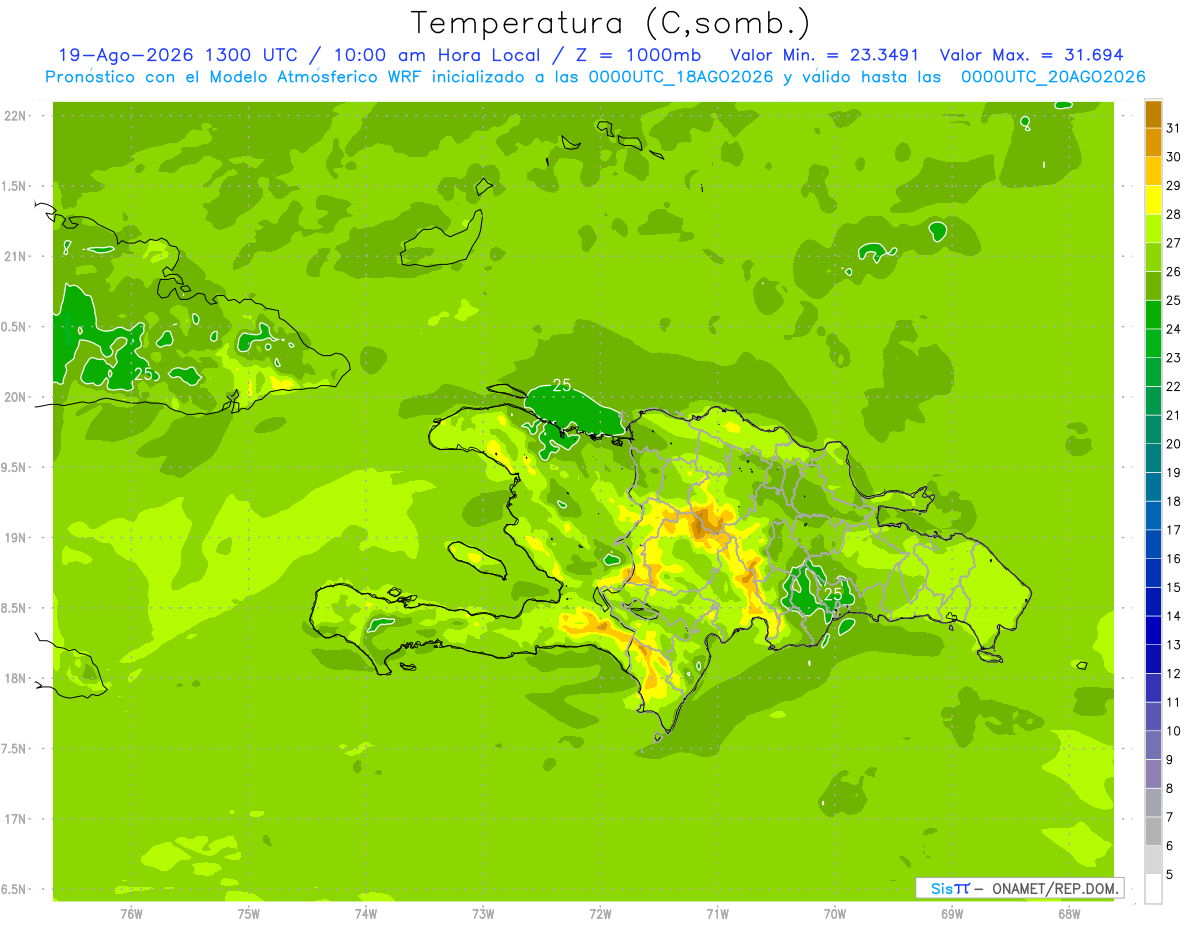Image resolution: width=1200 pixels, height=927 pixels.
Task: Click the "71W" longitude label
Action: [717, 914]
